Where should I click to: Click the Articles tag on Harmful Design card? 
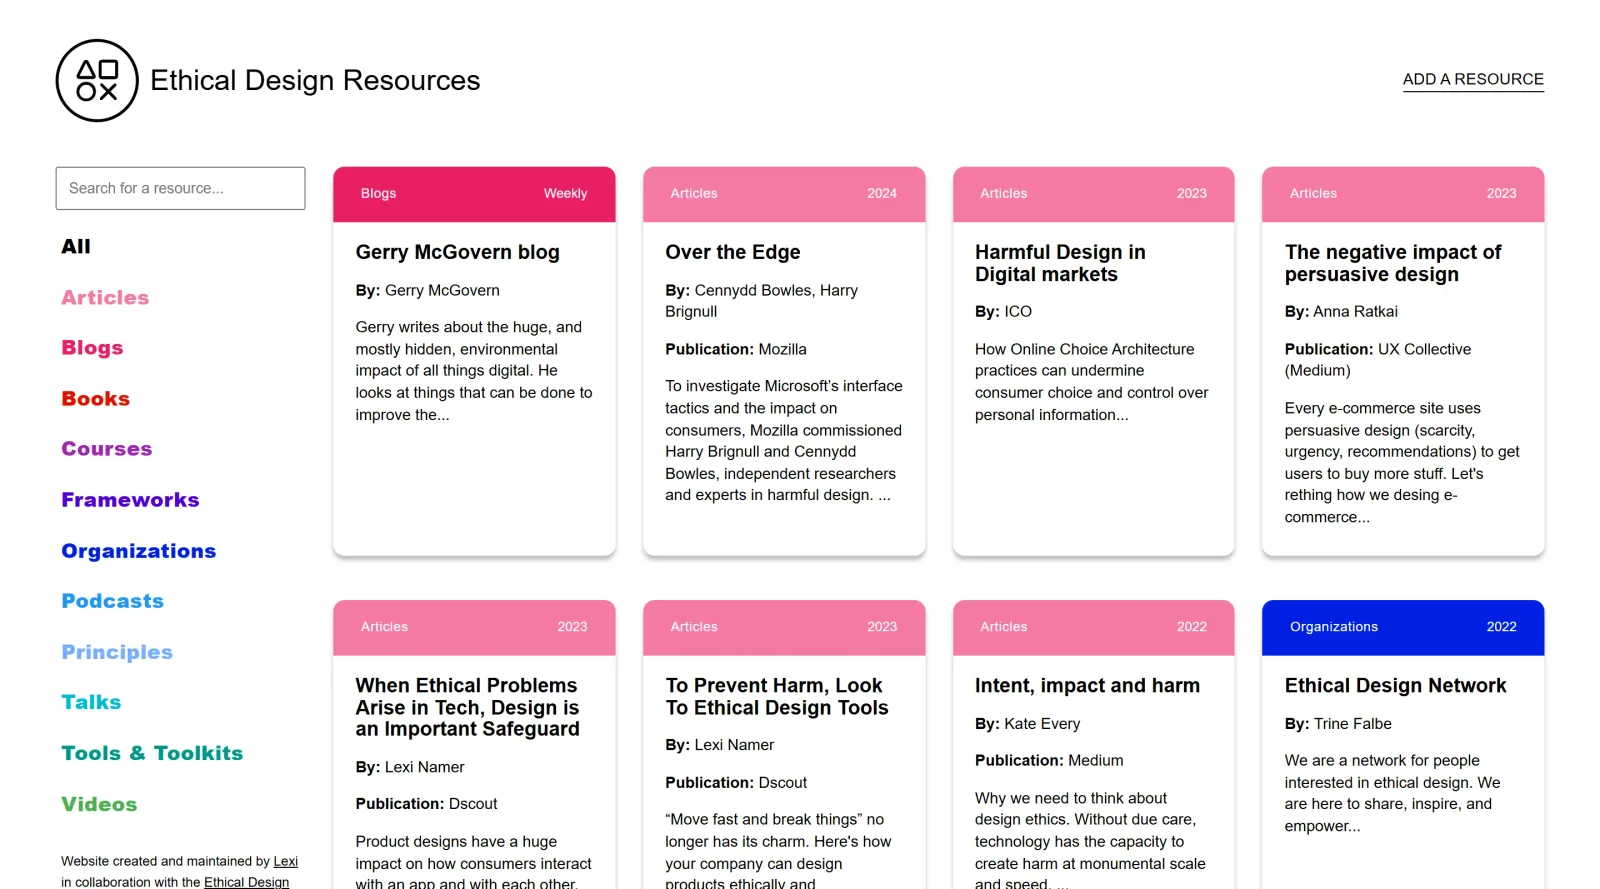1003,193
